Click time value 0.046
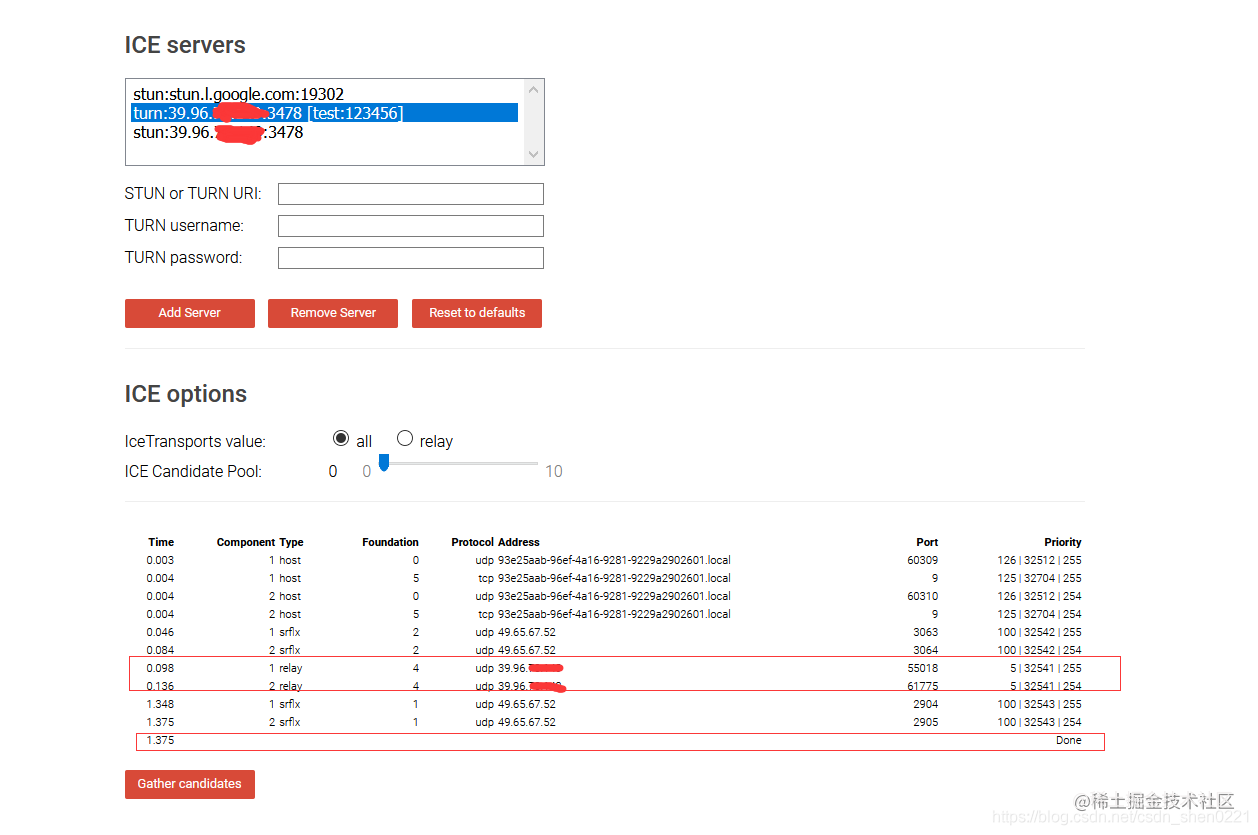1258x835 pixels. pyautogui.click(x=160, y=632)
